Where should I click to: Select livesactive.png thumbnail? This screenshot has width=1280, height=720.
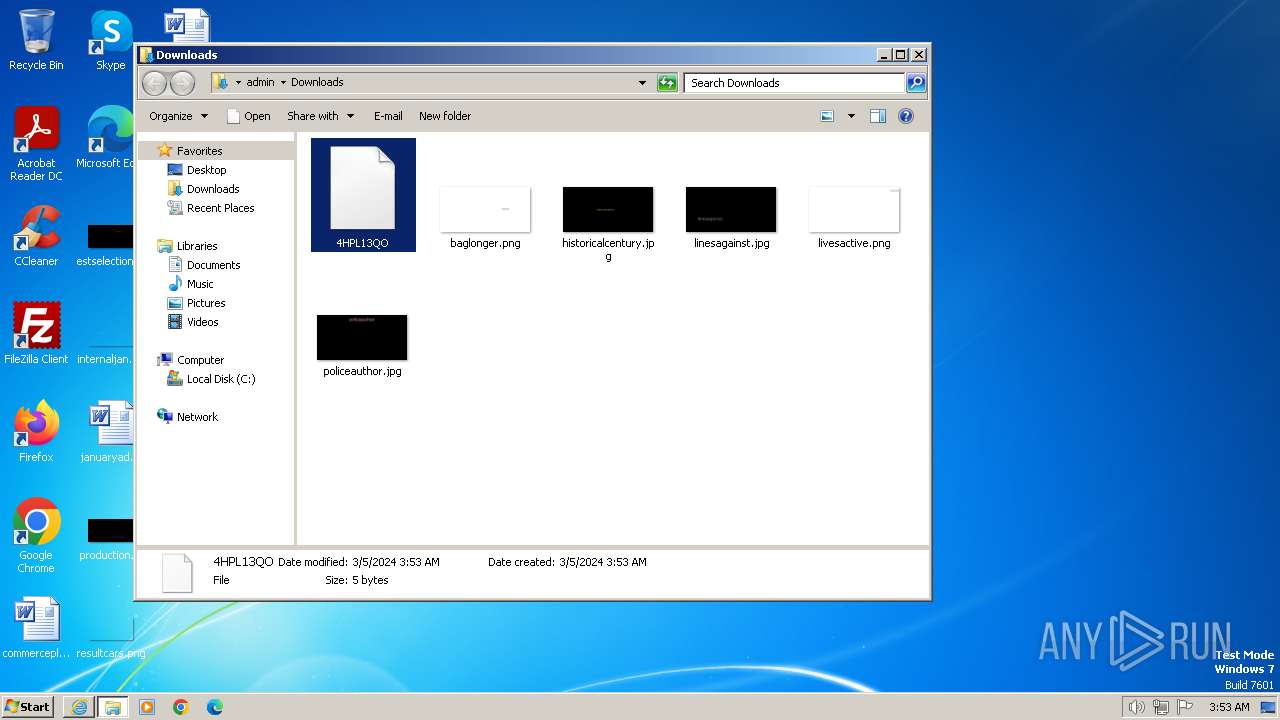pos(854,209)
